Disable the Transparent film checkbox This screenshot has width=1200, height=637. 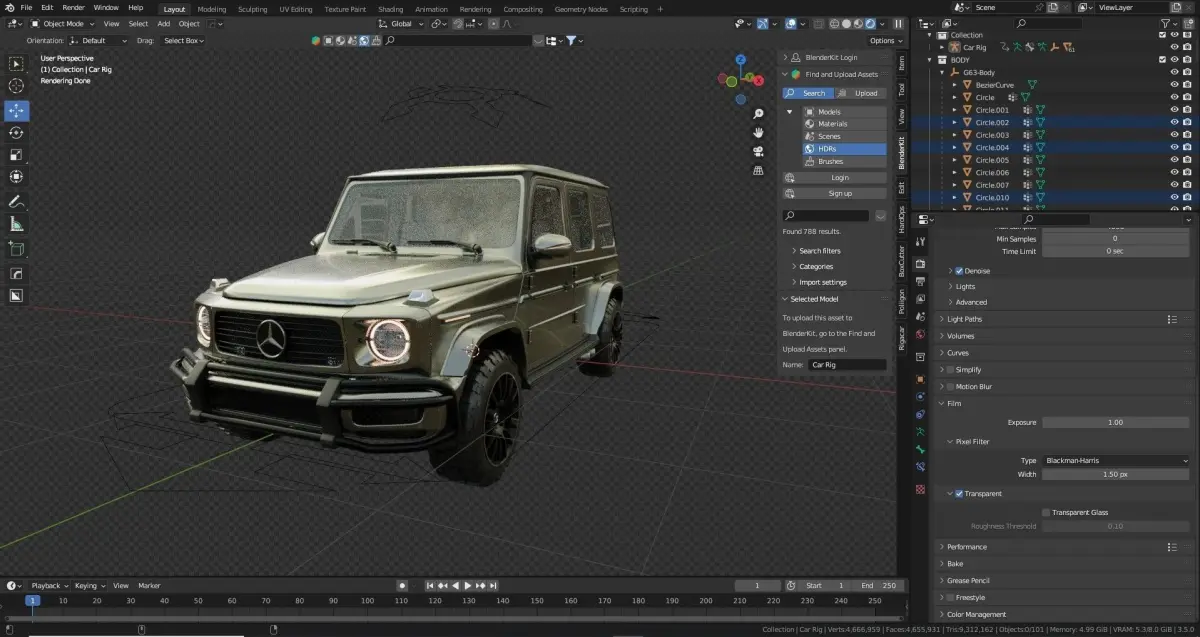(959, 494)
